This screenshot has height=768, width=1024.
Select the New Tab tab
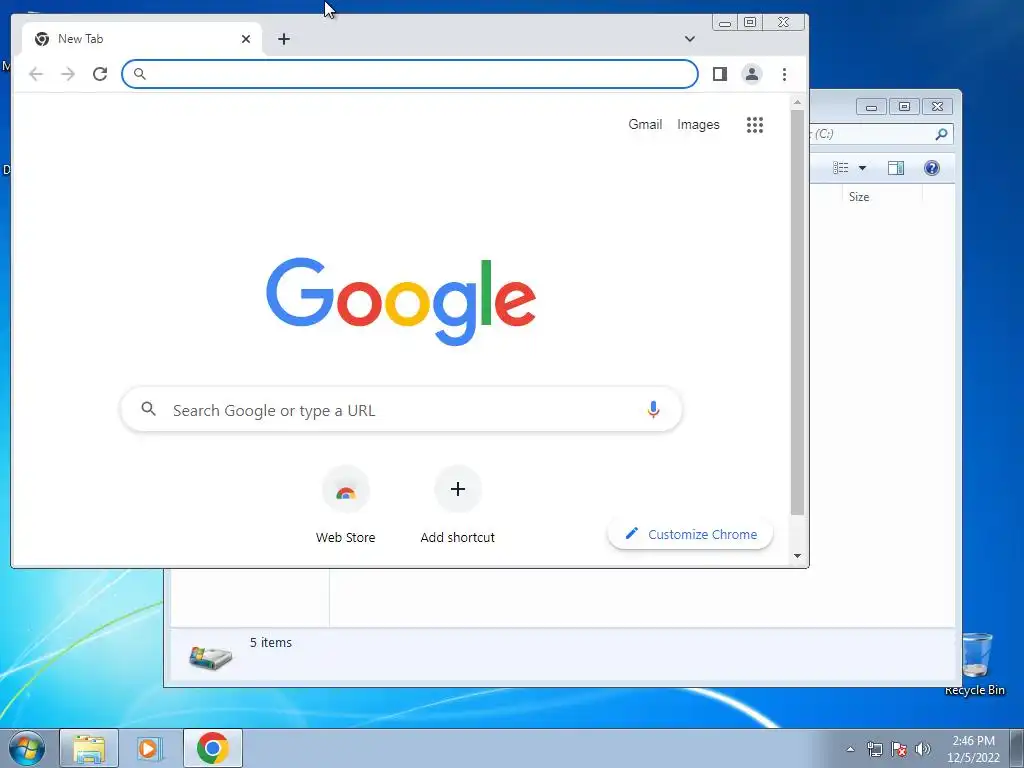[x=142, y=39]
